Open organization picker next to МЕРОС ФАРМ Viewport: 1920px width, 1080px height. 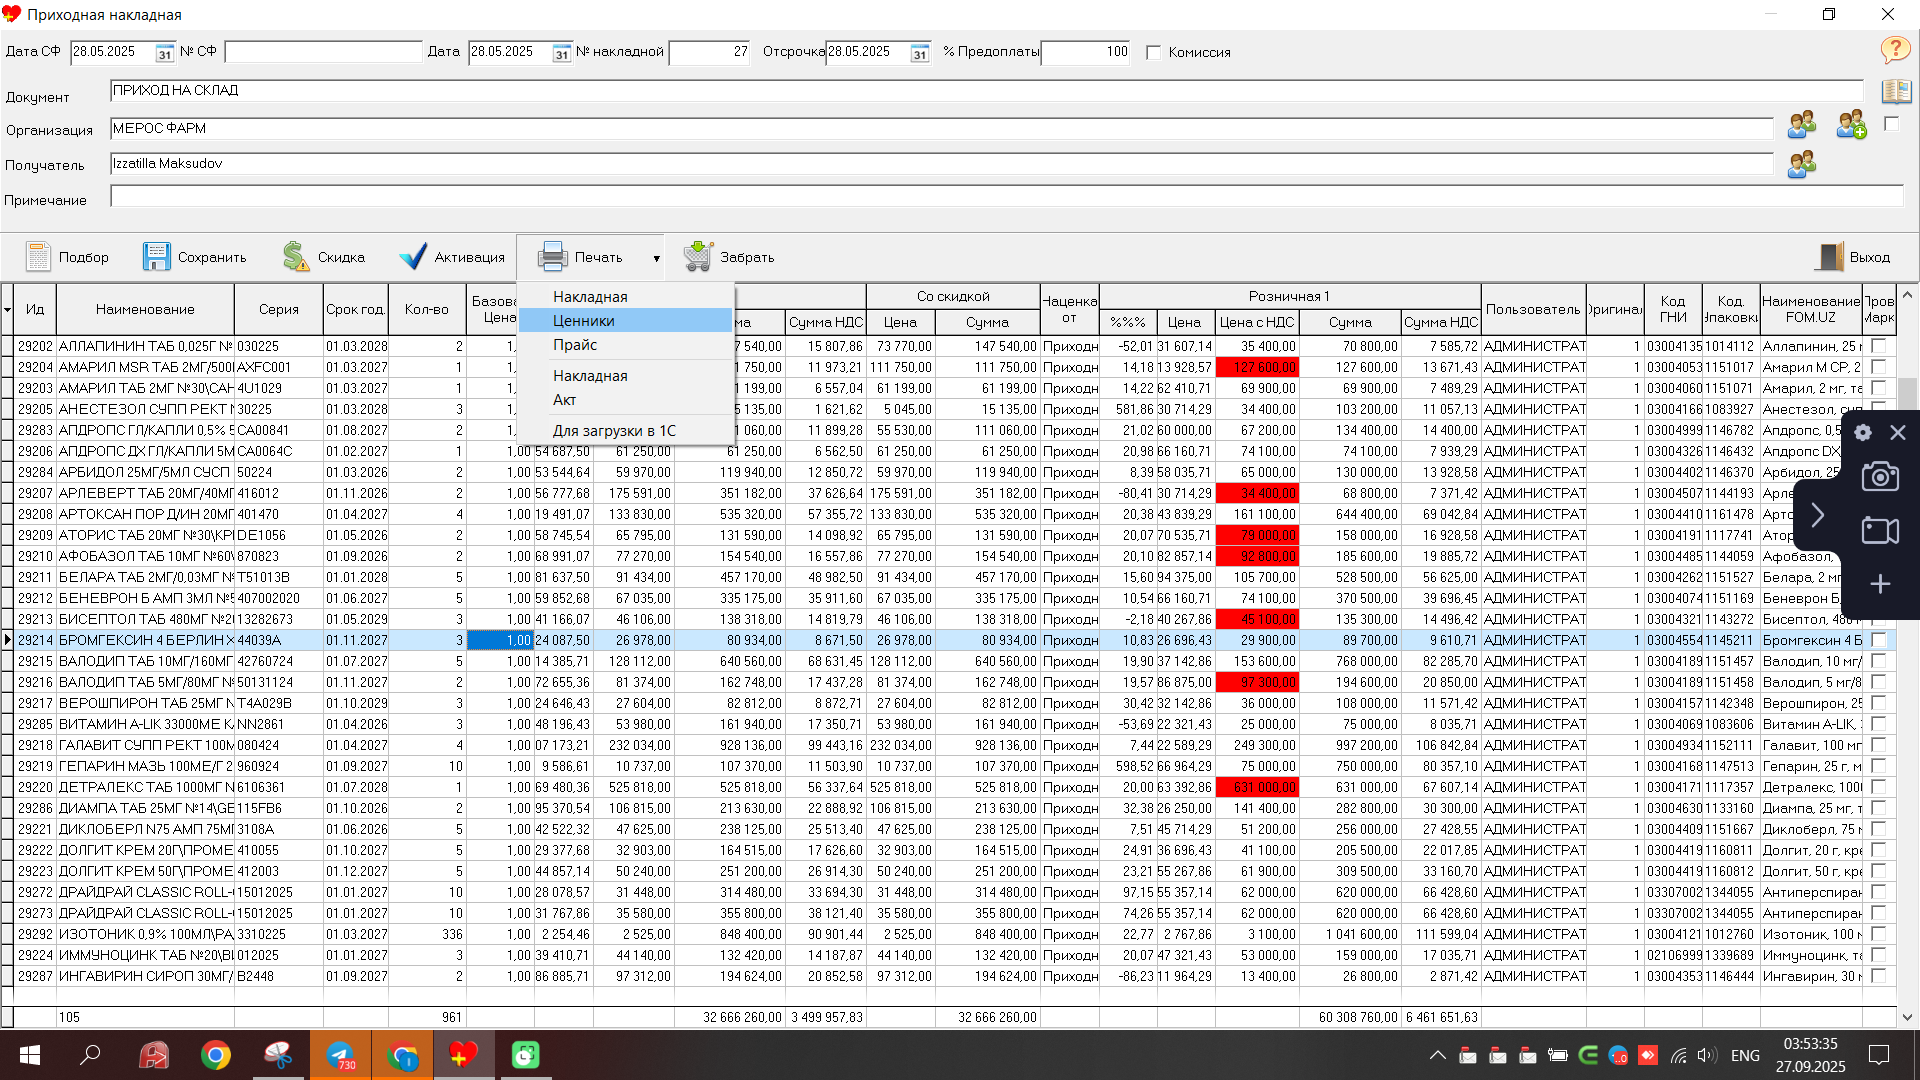coord(1801,125)
